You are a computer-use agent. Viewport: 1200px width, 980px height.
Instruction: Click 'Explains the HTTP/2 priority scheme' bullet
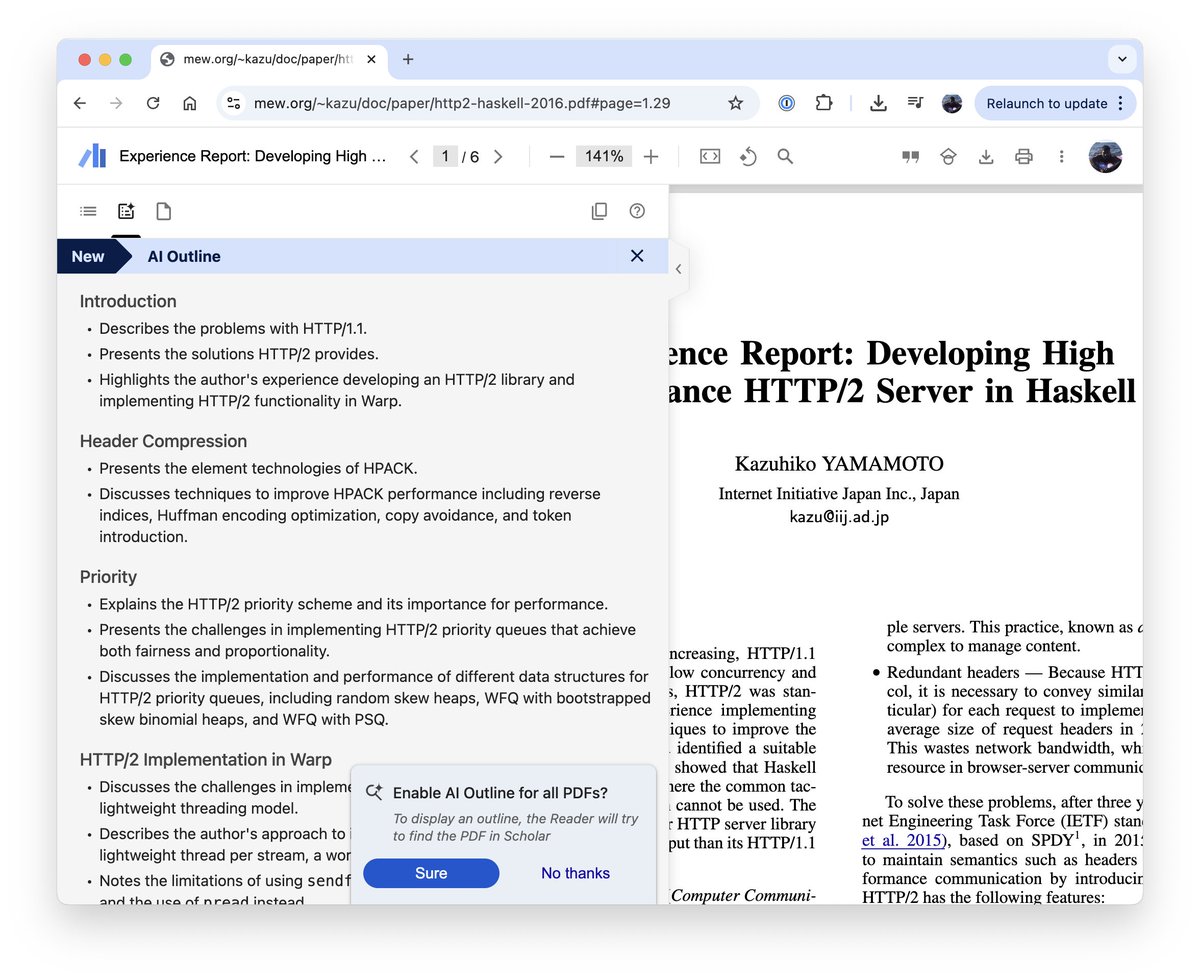click(353, 604)
